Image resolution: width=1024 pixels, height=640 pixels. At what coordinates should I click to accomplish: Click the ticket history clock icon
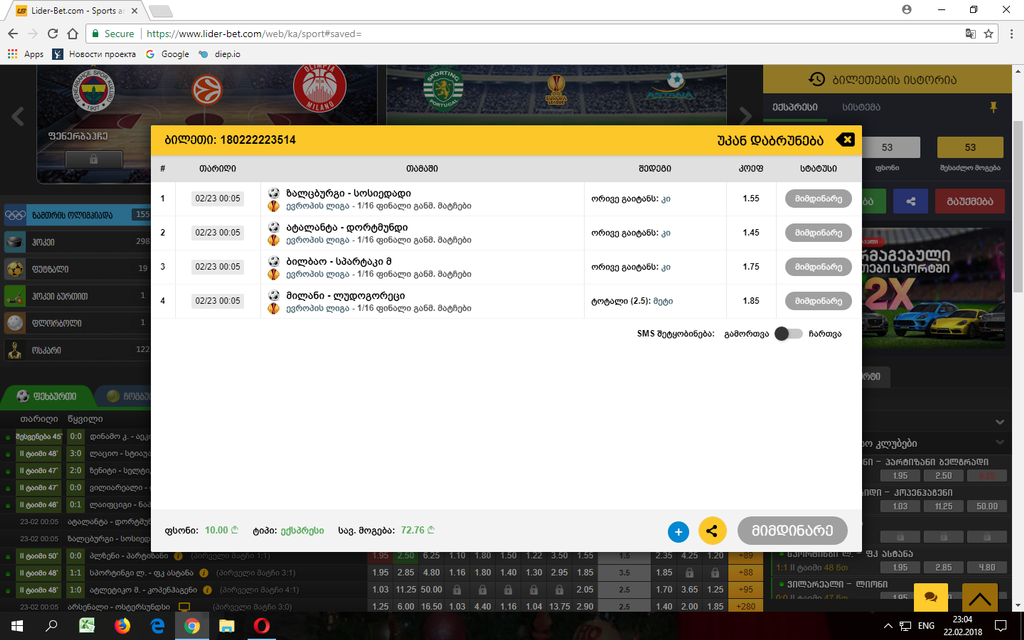pos(816,80)
